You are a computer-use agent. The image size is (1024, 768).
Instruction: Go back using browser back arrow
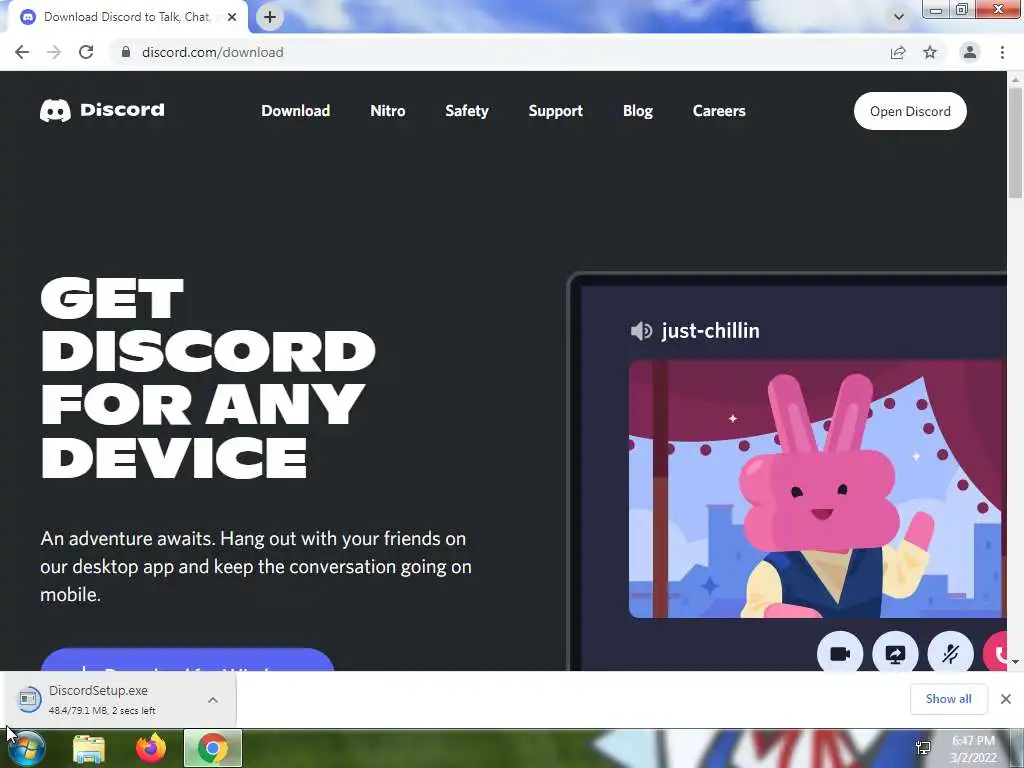pyautogui.click(x=22, y=52)
